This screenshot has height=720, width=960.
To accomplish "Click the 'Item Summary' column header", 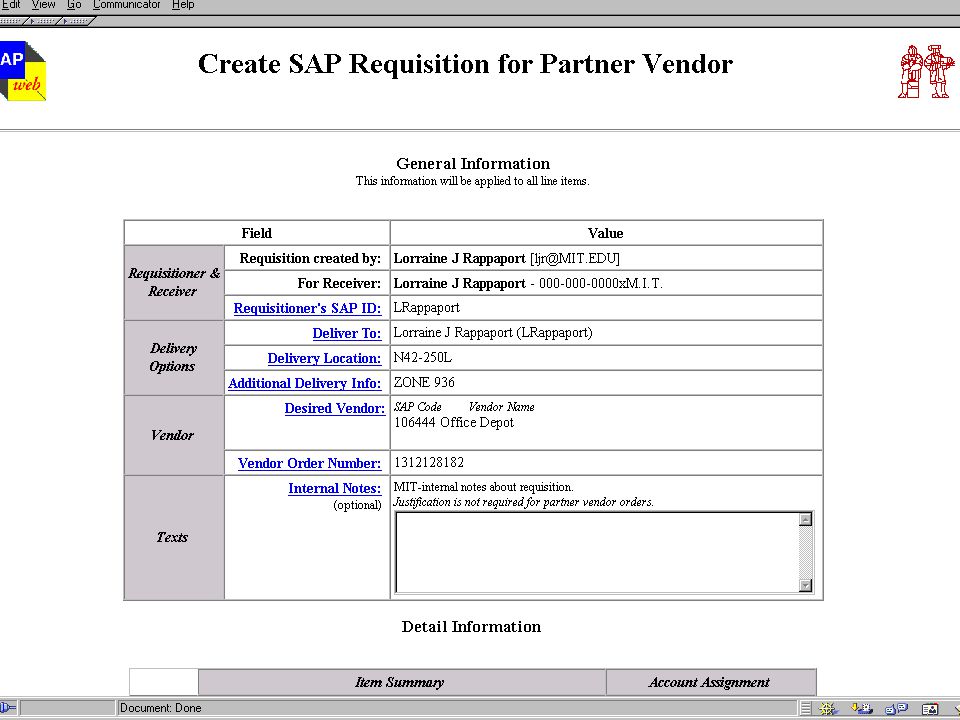I will [x=400, y=682].
